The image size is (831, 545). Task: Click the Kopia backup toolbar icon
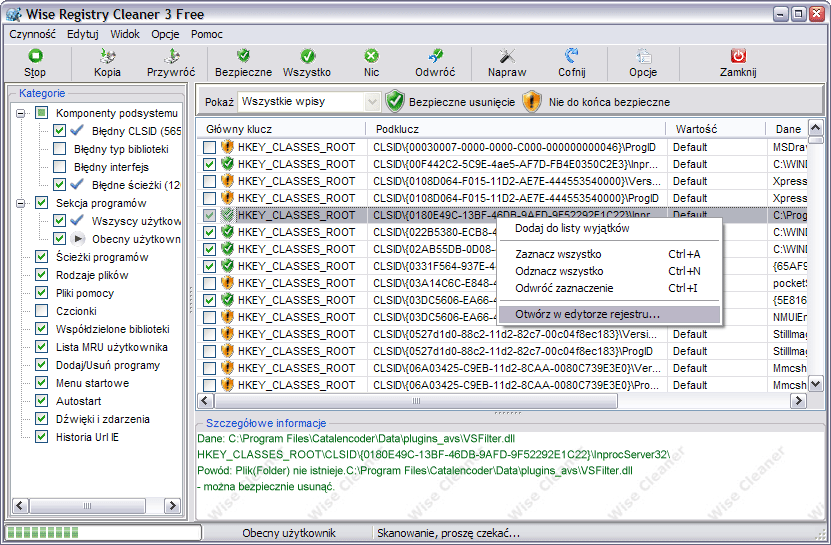(108, 56)
